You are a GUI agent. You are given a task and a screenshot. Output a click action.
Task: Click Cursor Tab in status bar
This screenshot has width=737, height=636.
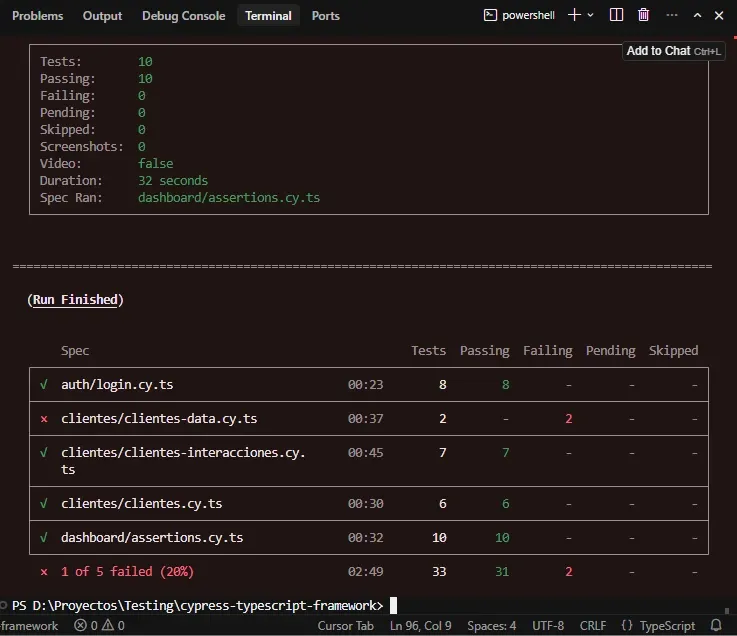(x=345, y=626)
